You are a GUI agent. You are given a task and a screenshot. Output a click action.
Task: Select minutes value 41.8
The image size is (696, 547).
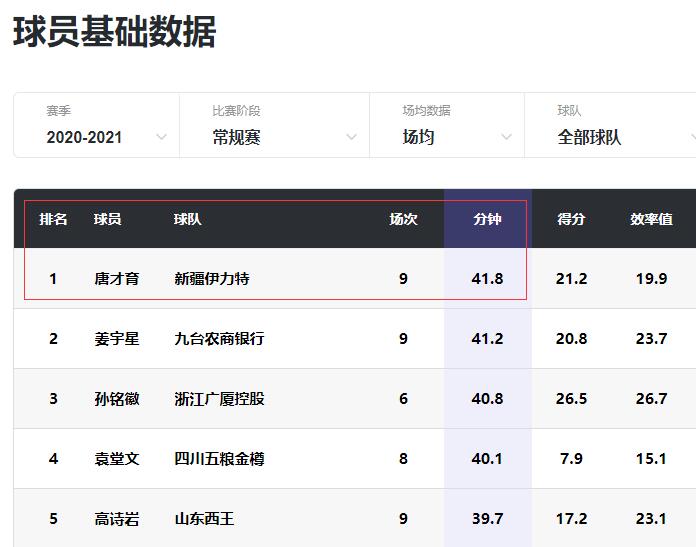point(487,279)
